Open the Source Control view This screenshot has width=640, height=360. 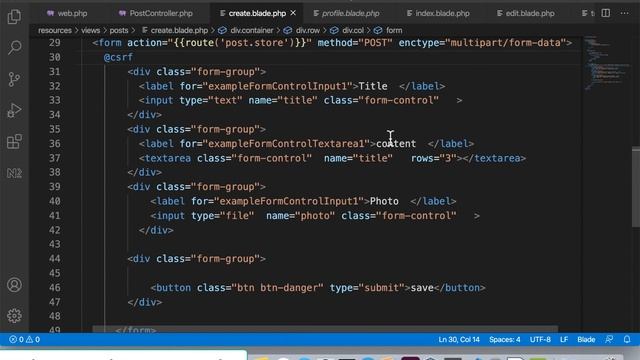pos(14,79)
